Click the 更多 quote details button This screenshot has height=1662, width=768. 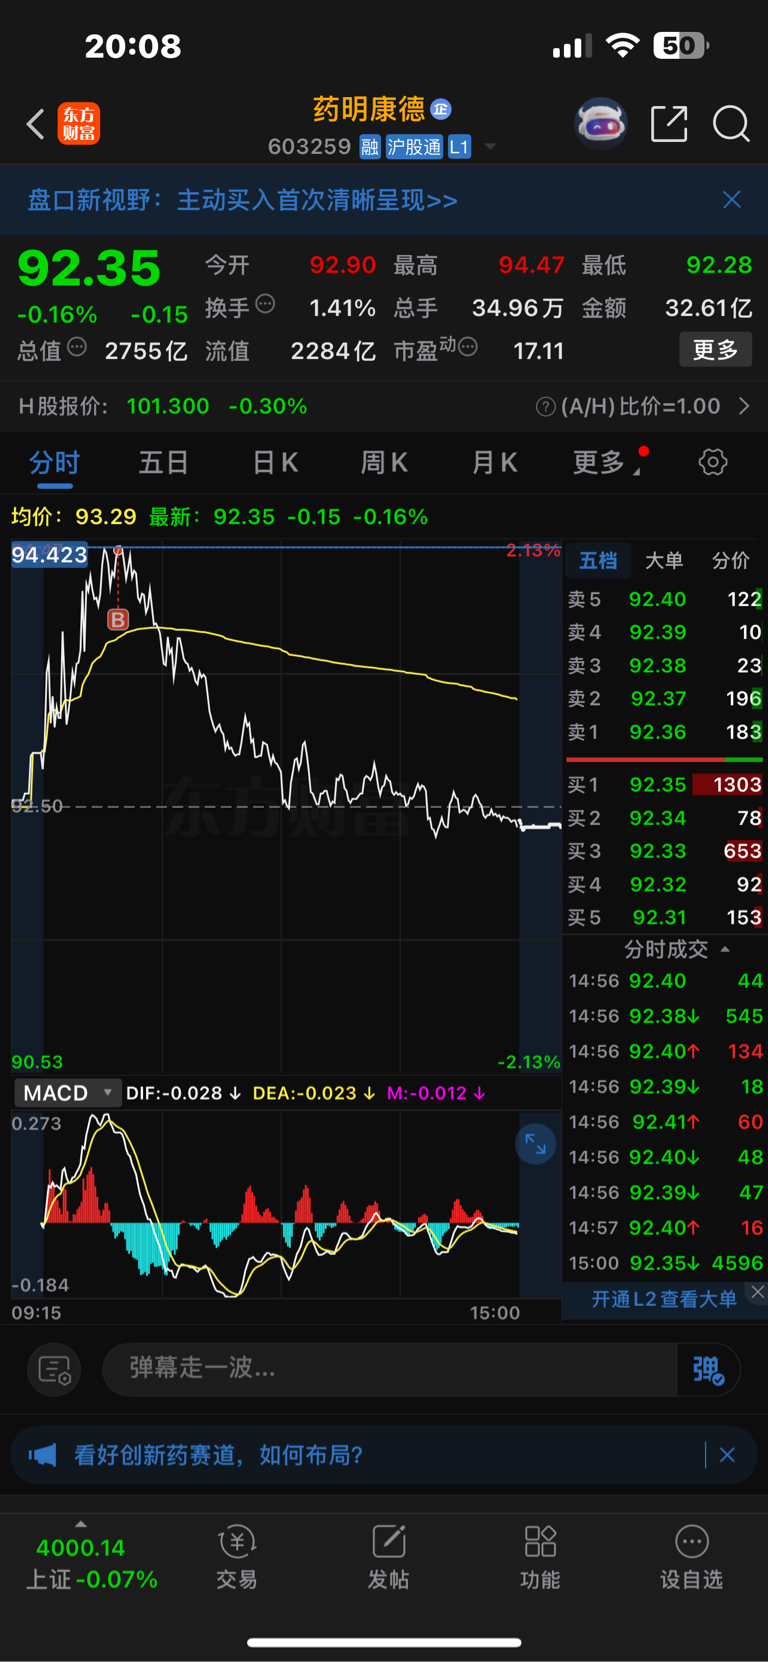(715, 350)
